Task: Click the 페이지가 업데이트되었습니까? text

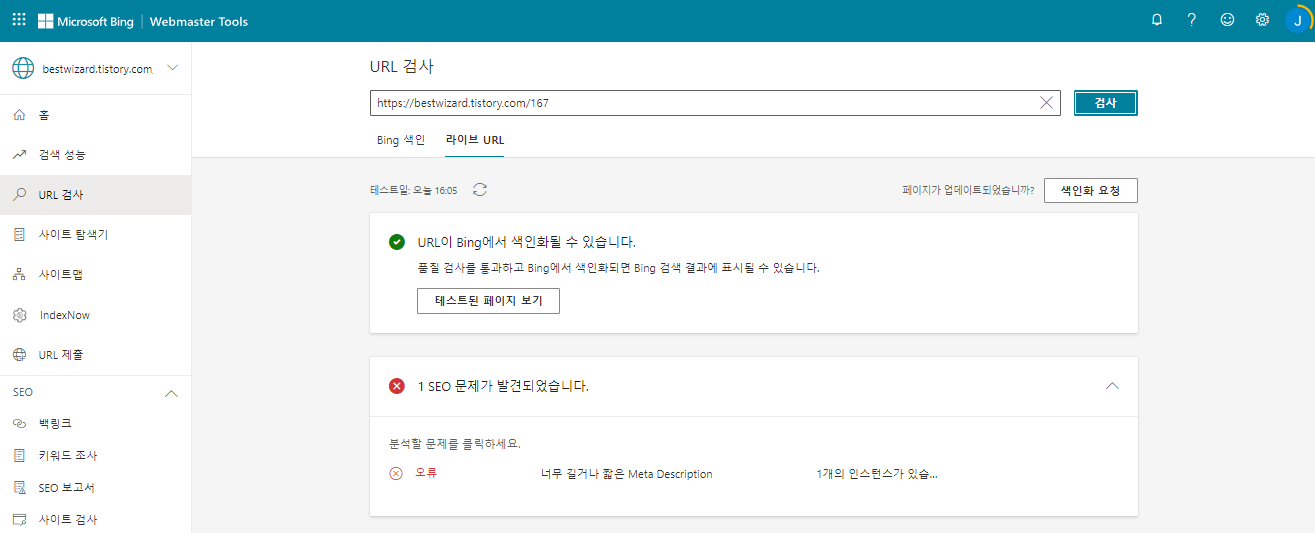Action: point(968,190)
